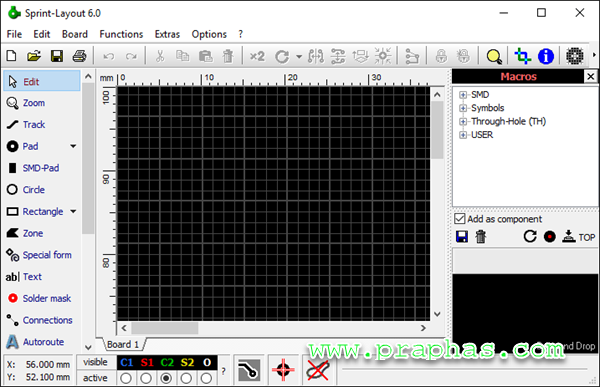
Task: Click the Save floppy disk toolbar icon
Action: [57, 56]
